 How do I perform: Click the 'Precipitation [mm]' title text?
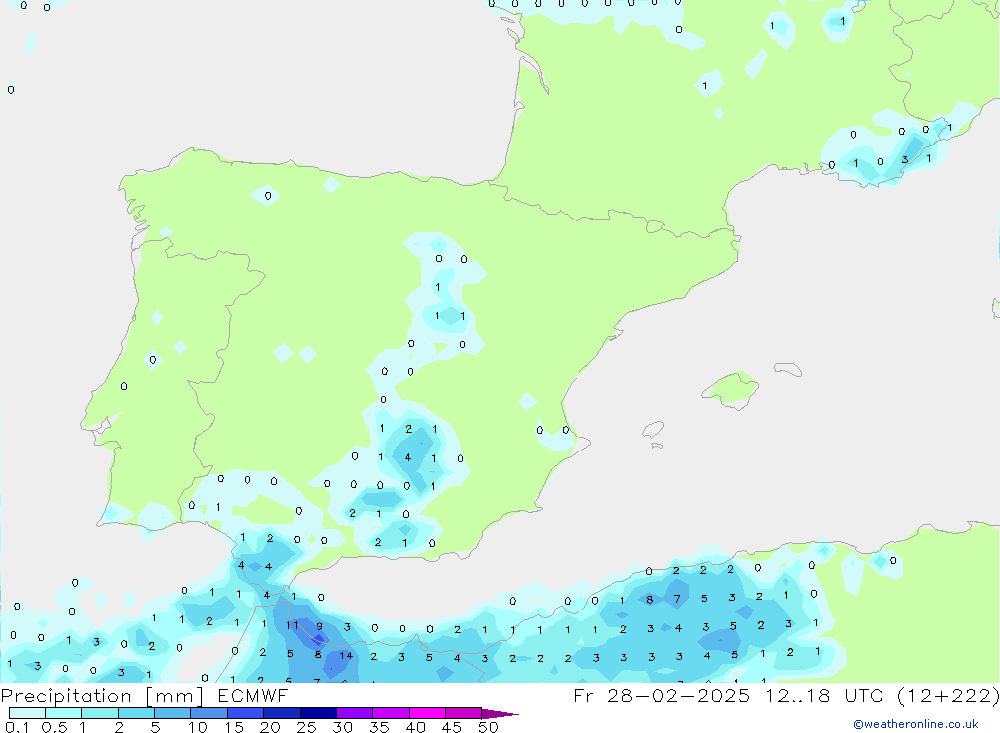[x=102, y=696]
